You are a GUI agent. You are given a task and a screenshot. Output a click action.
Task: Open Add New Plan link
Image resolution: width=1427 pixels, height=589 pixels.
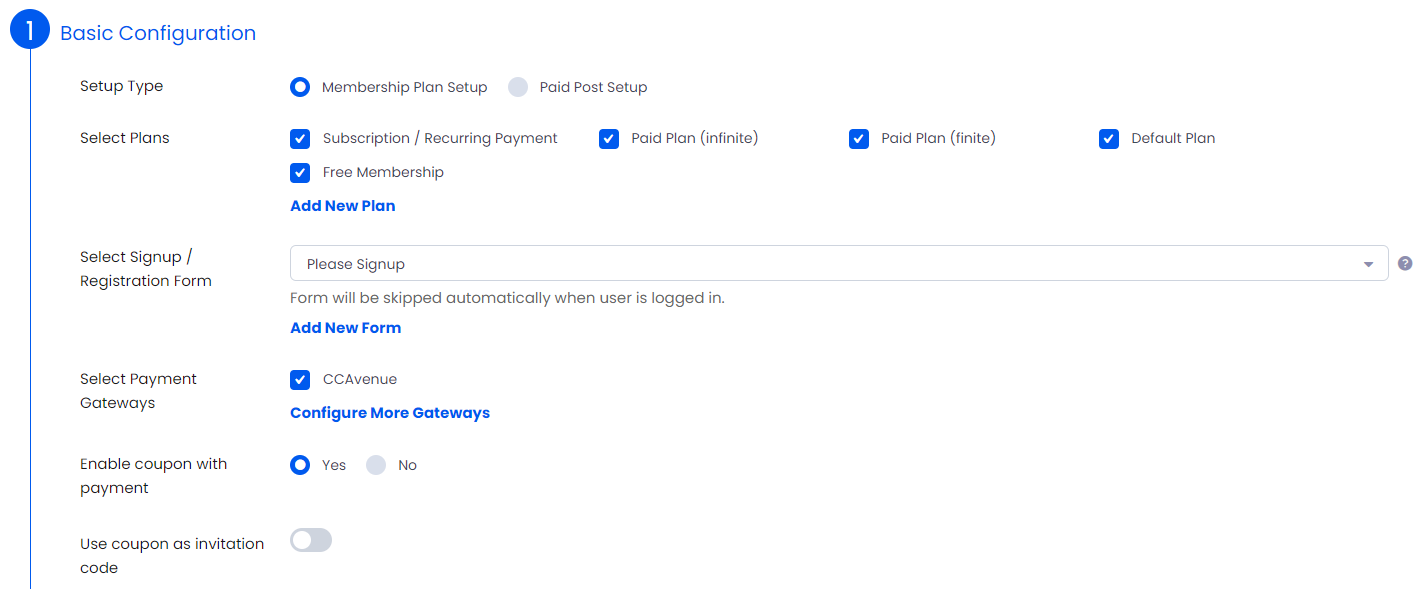click(x=343, y=206)
